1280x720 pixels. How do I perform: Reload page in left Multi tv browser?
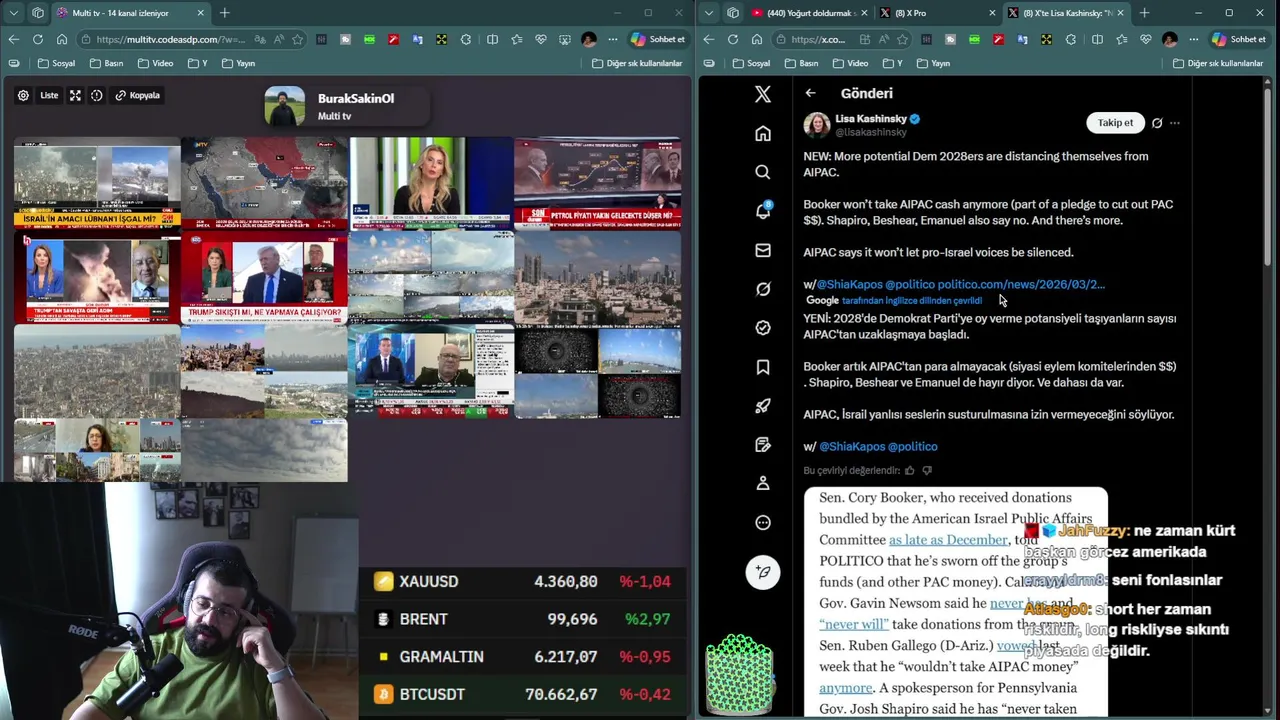pos(37,39)
